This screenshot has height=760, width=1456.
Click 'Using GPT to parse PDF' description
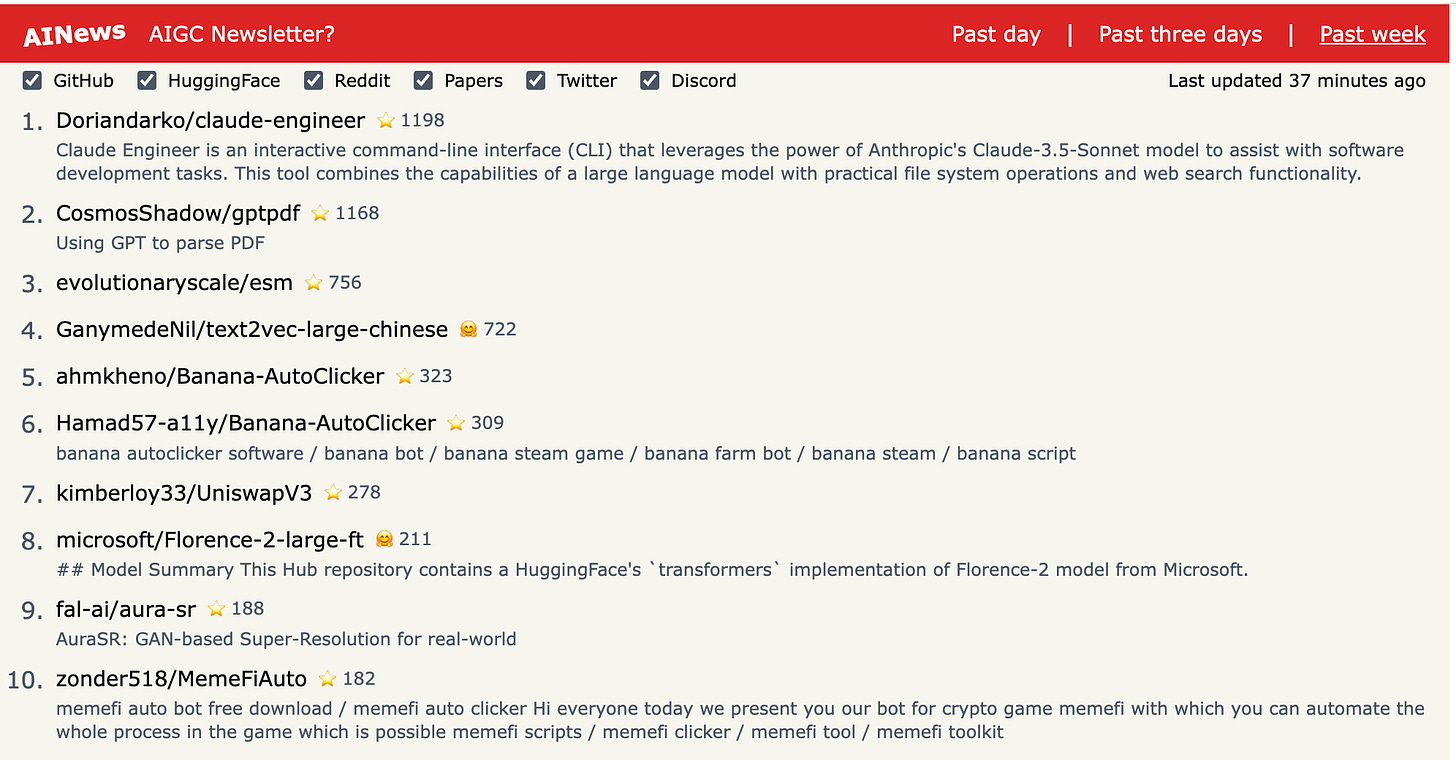coord(160,243)
